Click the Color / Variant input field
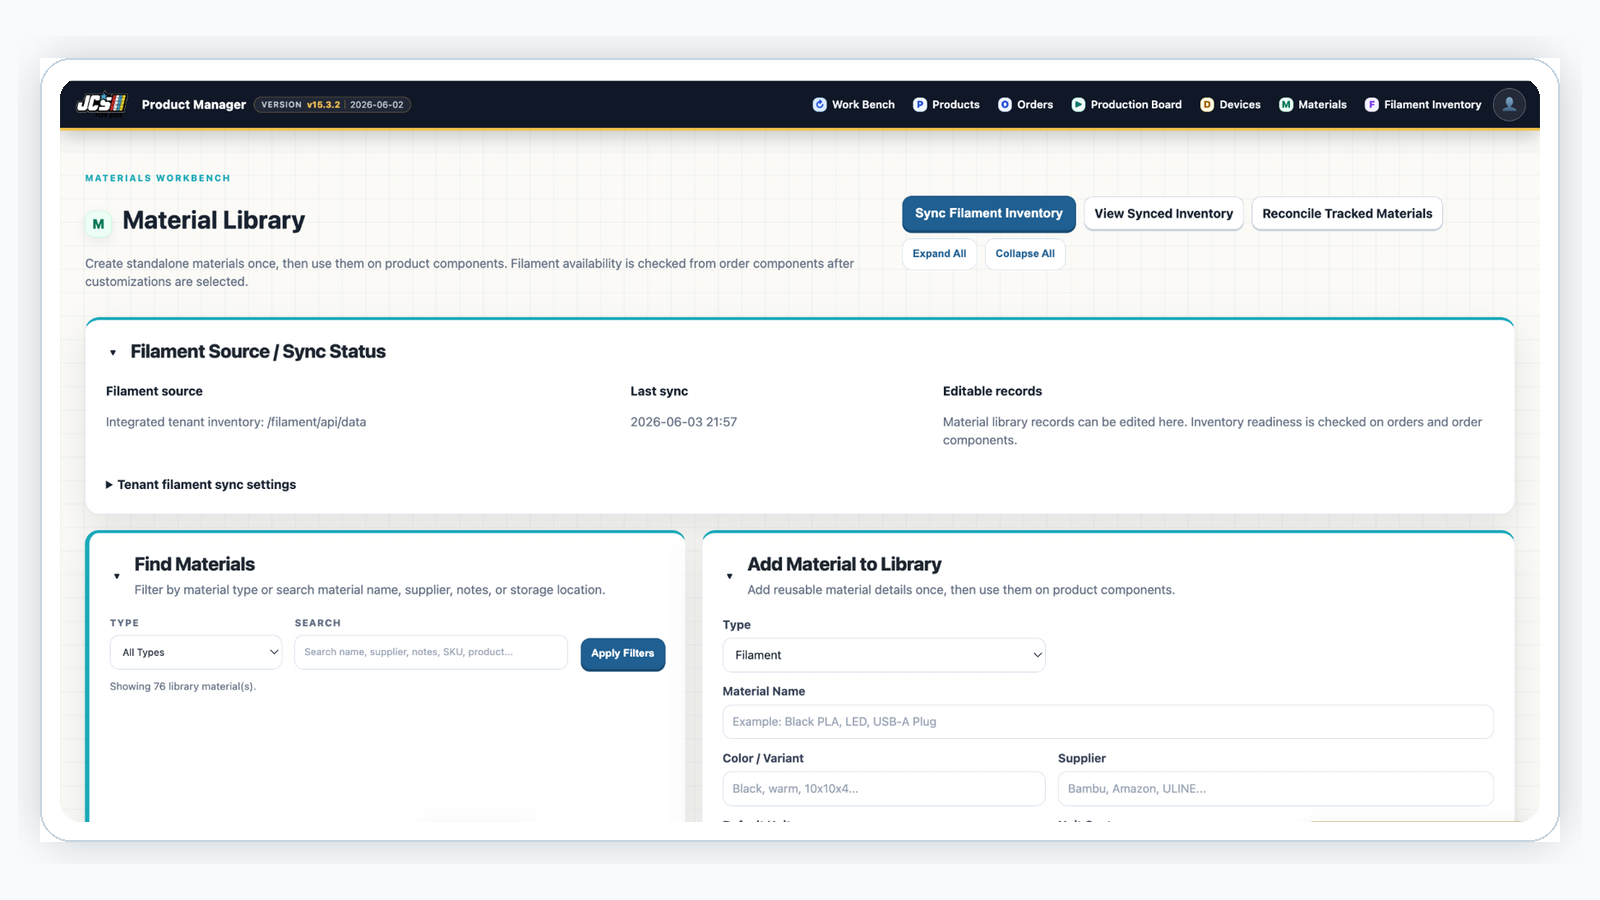Screen dimensions: 1600x900 pyautogui.click(x=884, y=788)
